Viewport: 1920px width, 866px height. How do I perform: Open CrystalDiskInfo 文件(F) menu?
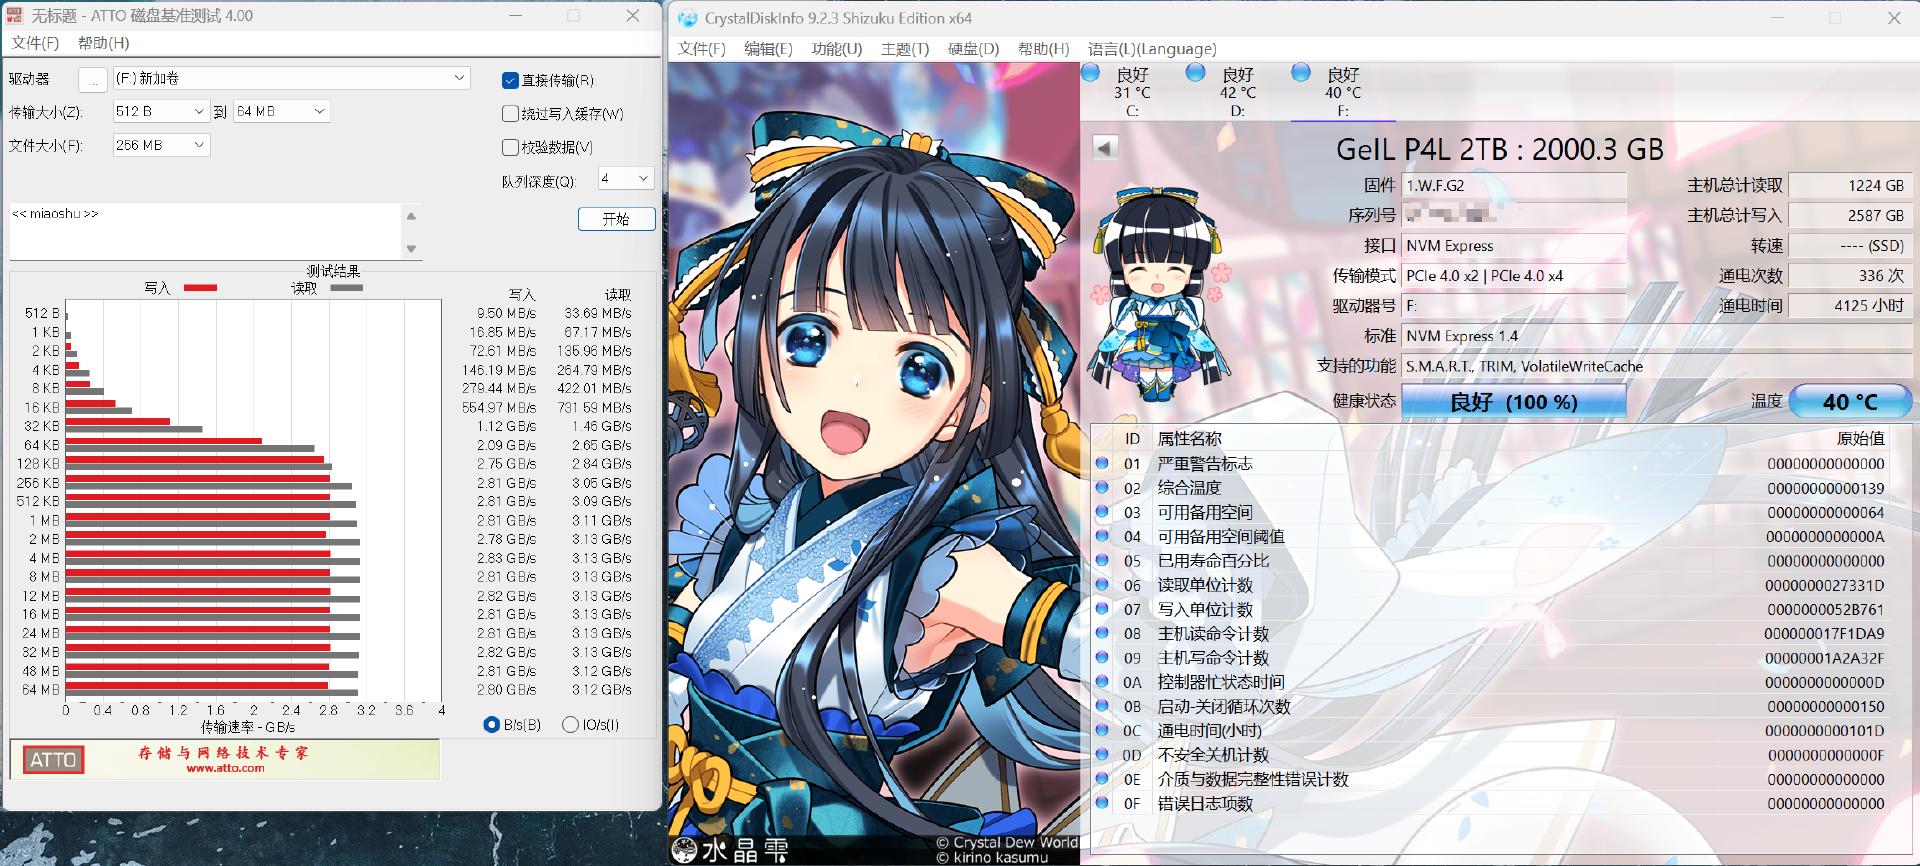click(x=702, y=49)
